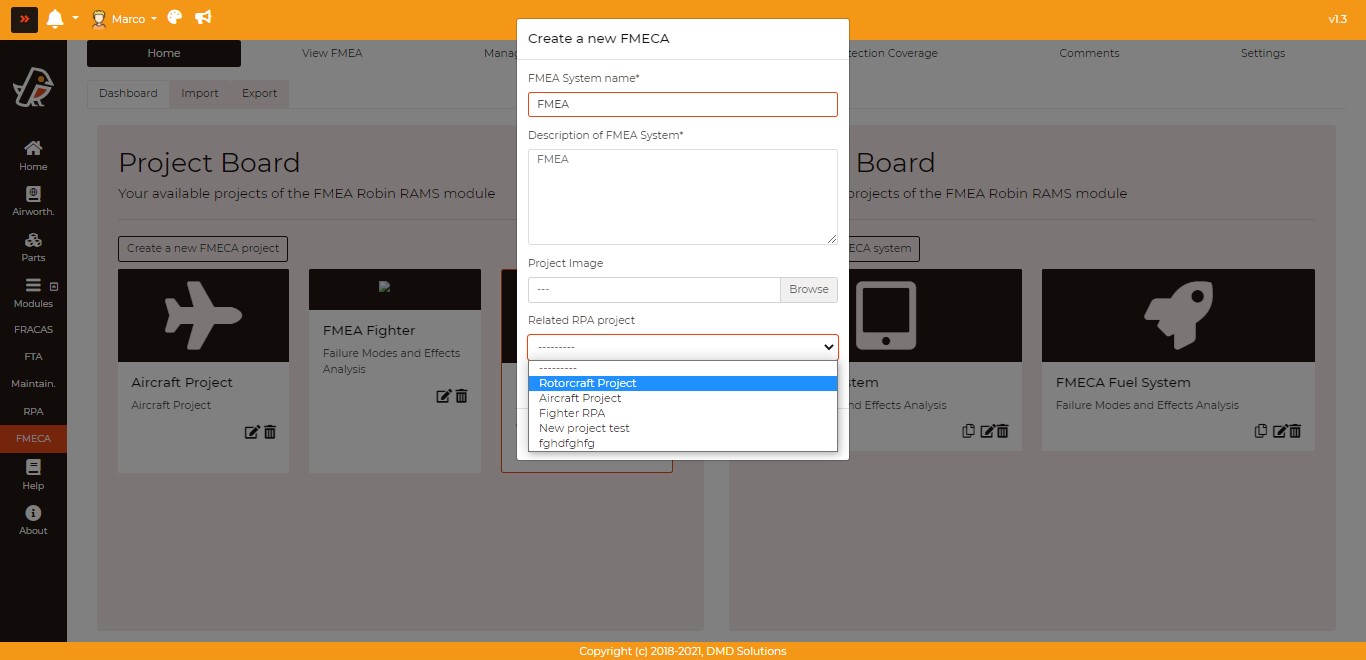The image size is (1366, 660).
Task: Select Rotorcraft Project from the dropdown list
Action: pyautogui.click(x=588, y=383)
